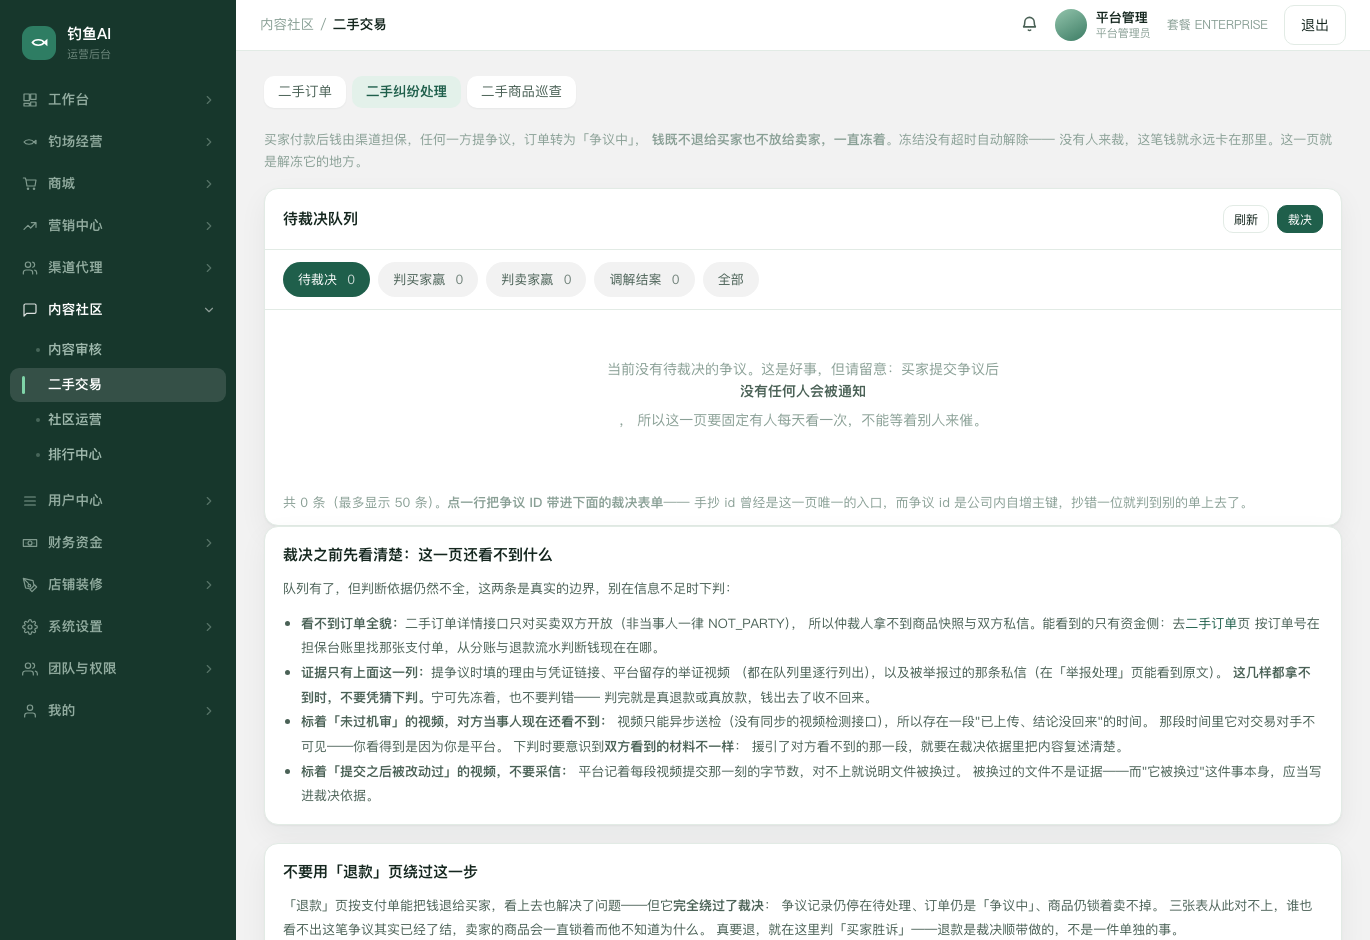Click the 商城 shopping cart icon
1370x940 pixels.
click(30, 184)
